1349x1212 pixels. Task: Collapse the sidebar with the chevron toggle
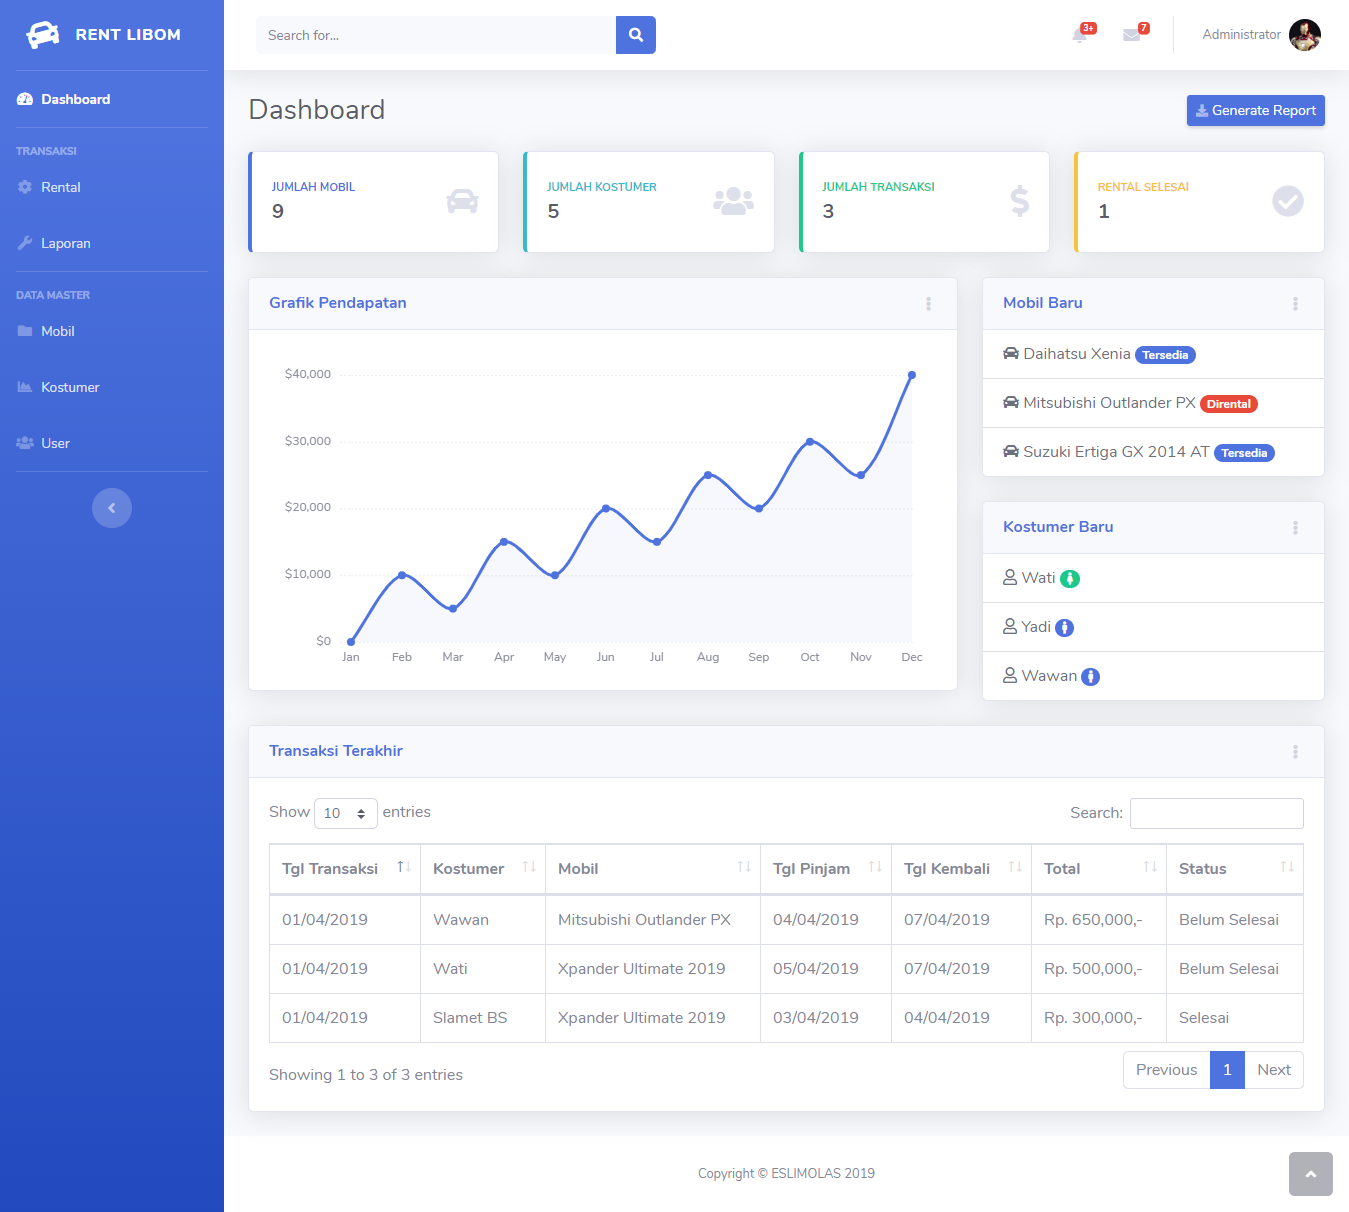coord(112,508)
